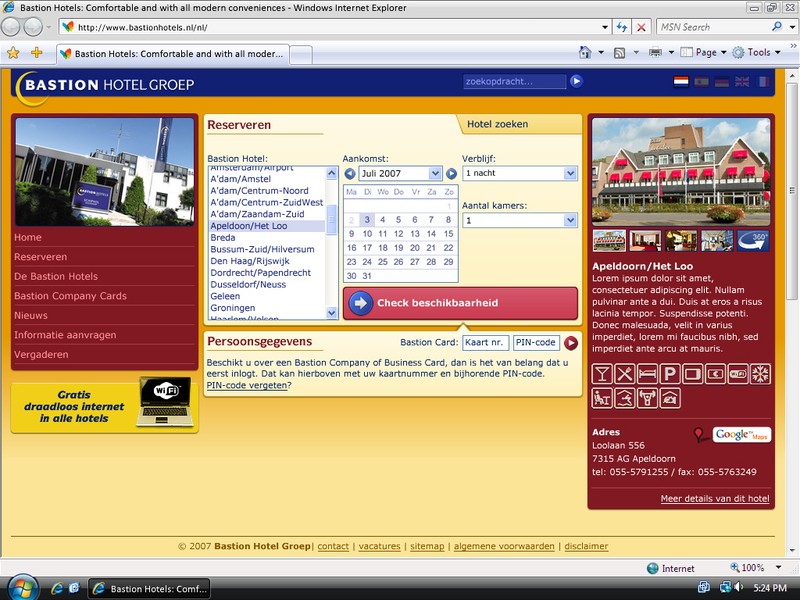Screen dimensions: 800x600
Task: Click the Check beschikbaarheid button
Action: (460, 303)
